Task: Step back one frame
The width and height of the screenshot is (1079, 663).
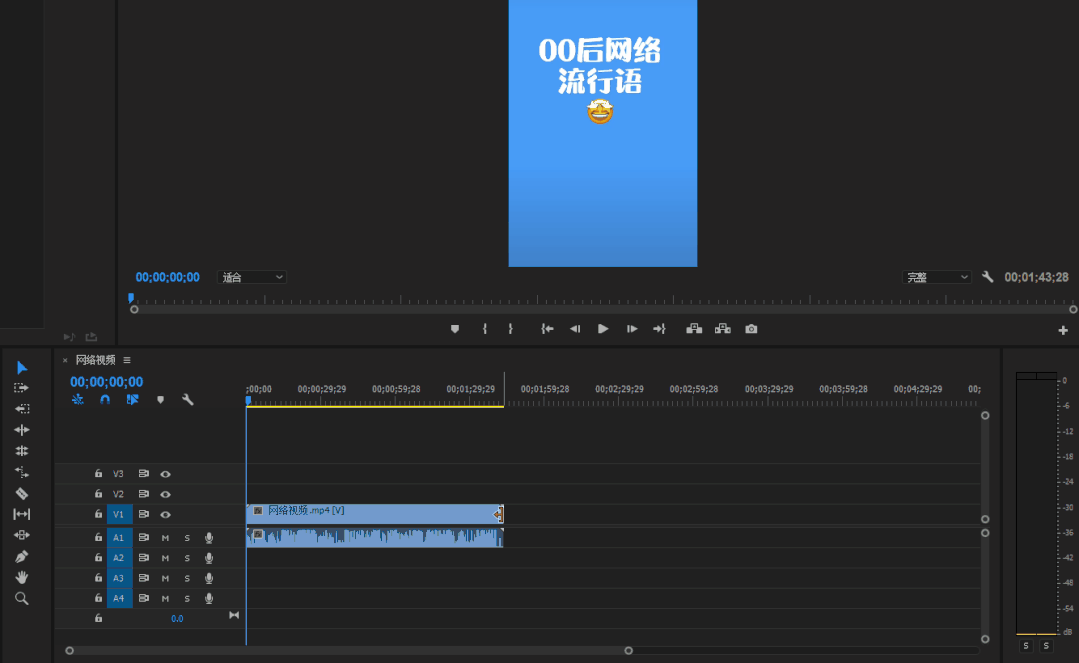Action: point(575,329)
